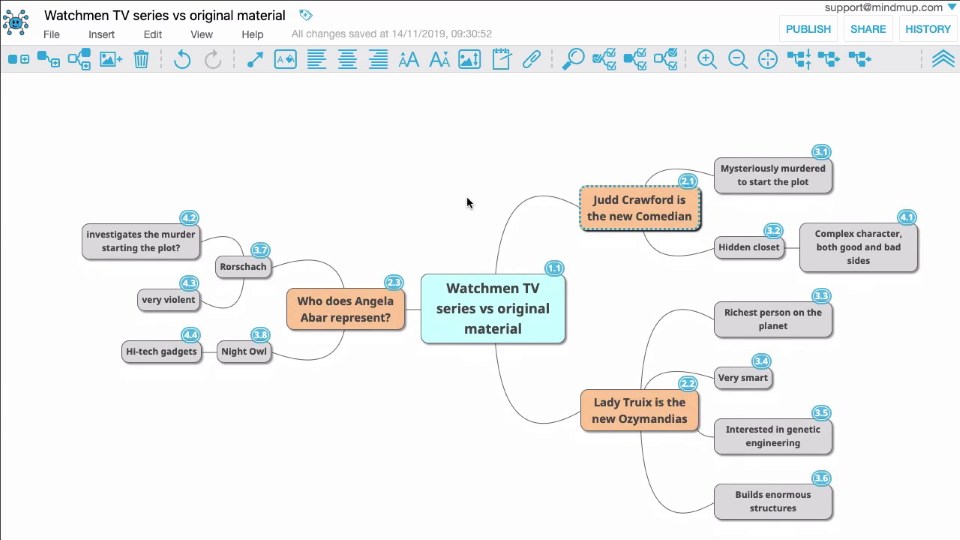Click the HISTORY button
Screen dimensions: 960x540
point(927,29)
